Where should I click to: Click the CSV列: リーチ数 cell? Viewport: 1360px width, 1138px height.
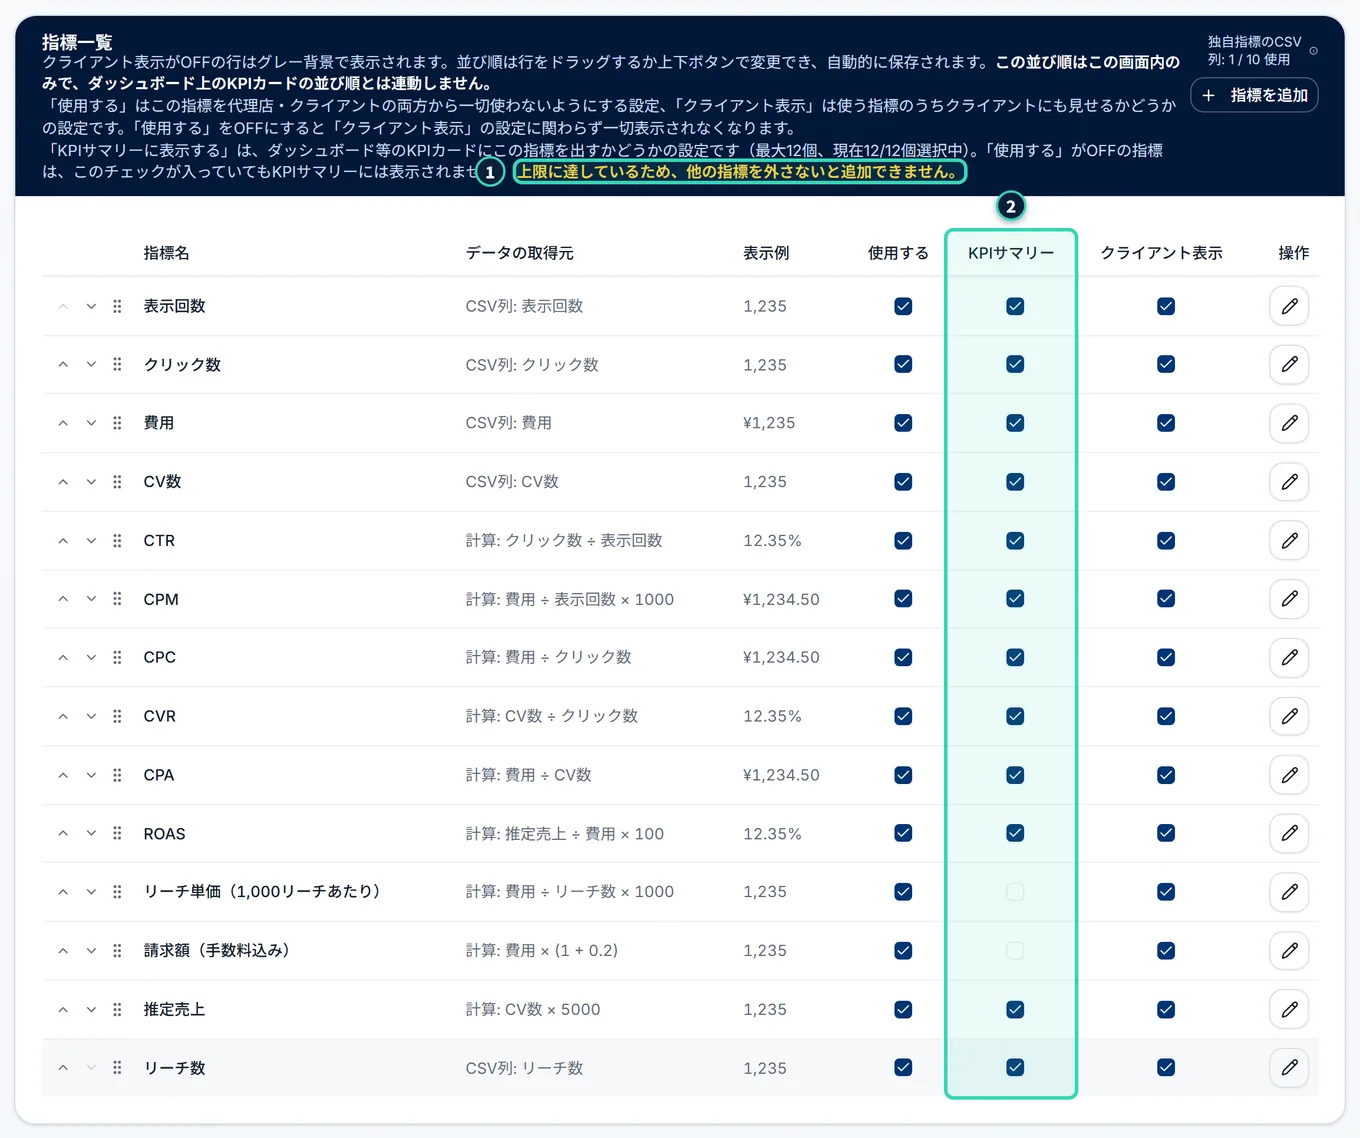pos(524,1068)
